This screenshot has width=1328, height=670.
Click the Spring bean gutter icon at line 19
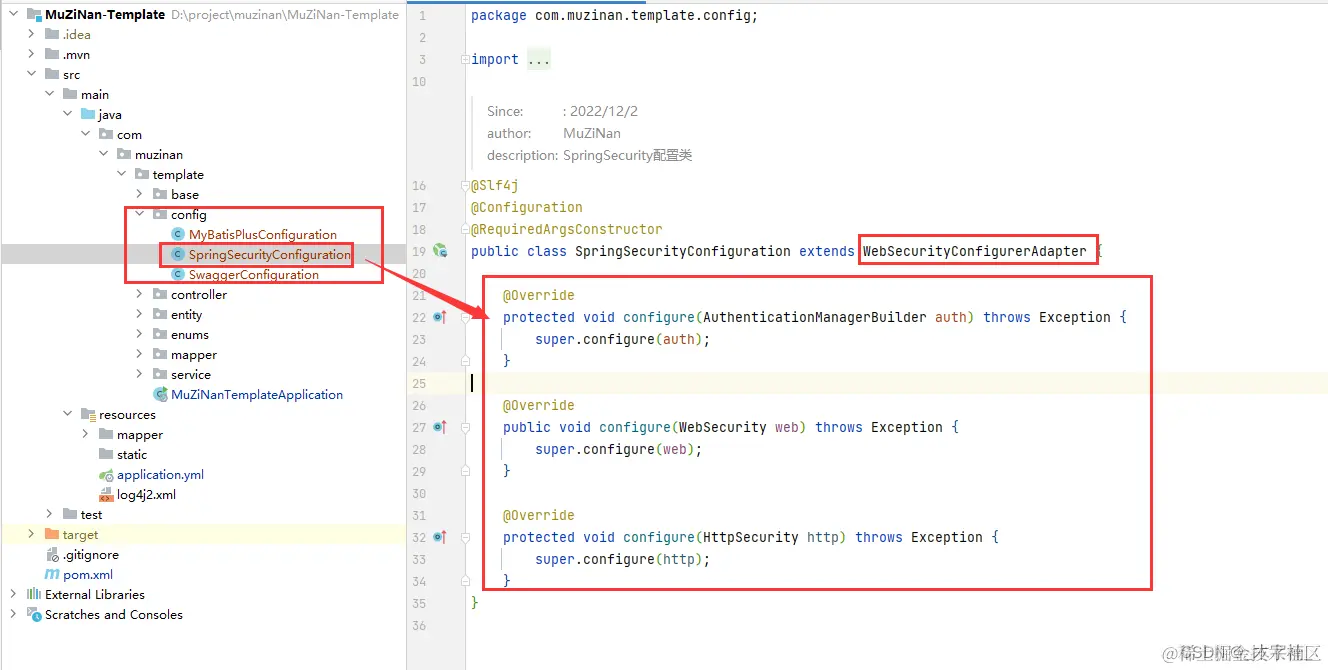[440, 251]
